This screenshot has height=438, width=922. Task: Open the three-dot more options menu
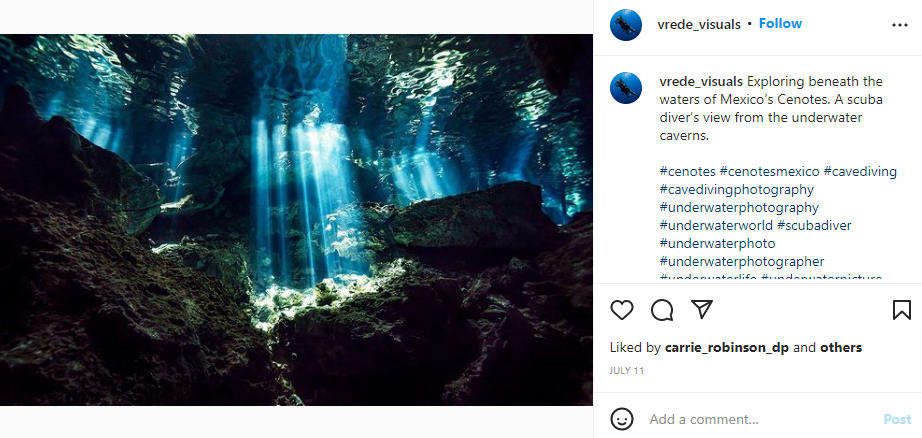point(899,24)
